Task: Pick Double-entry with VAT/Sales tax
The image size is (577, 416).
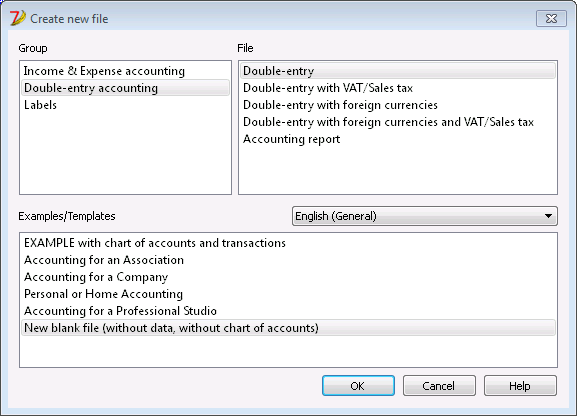Action: (x=398, y=88)
